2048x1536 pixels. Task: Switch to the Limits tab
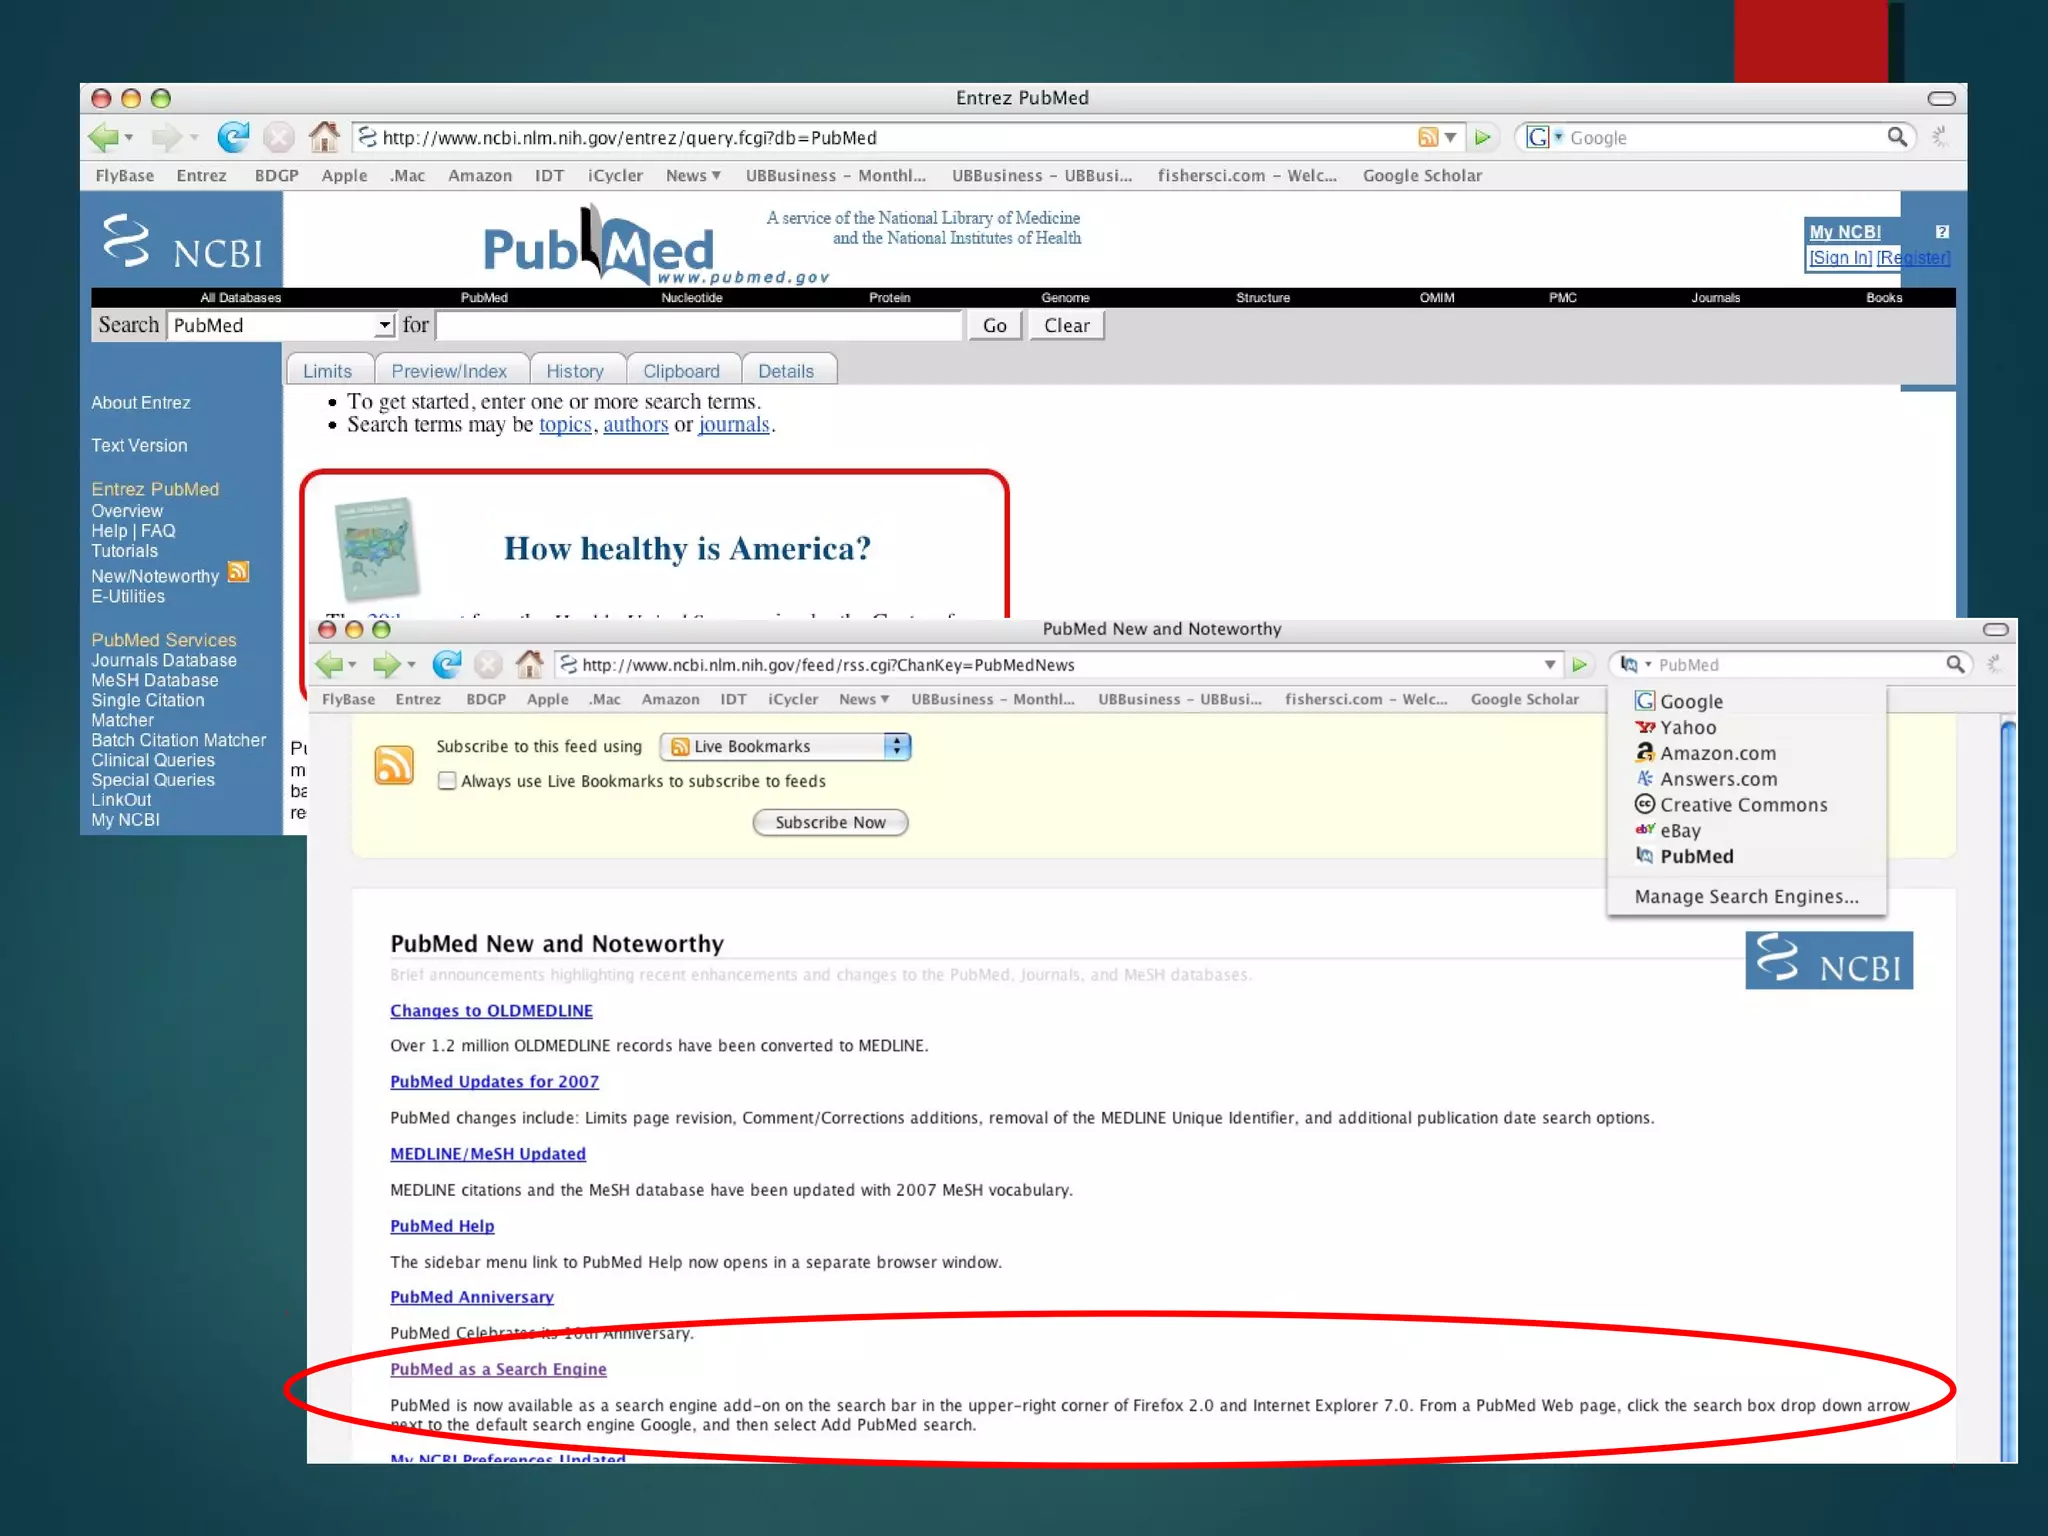(x=327, y=371)
